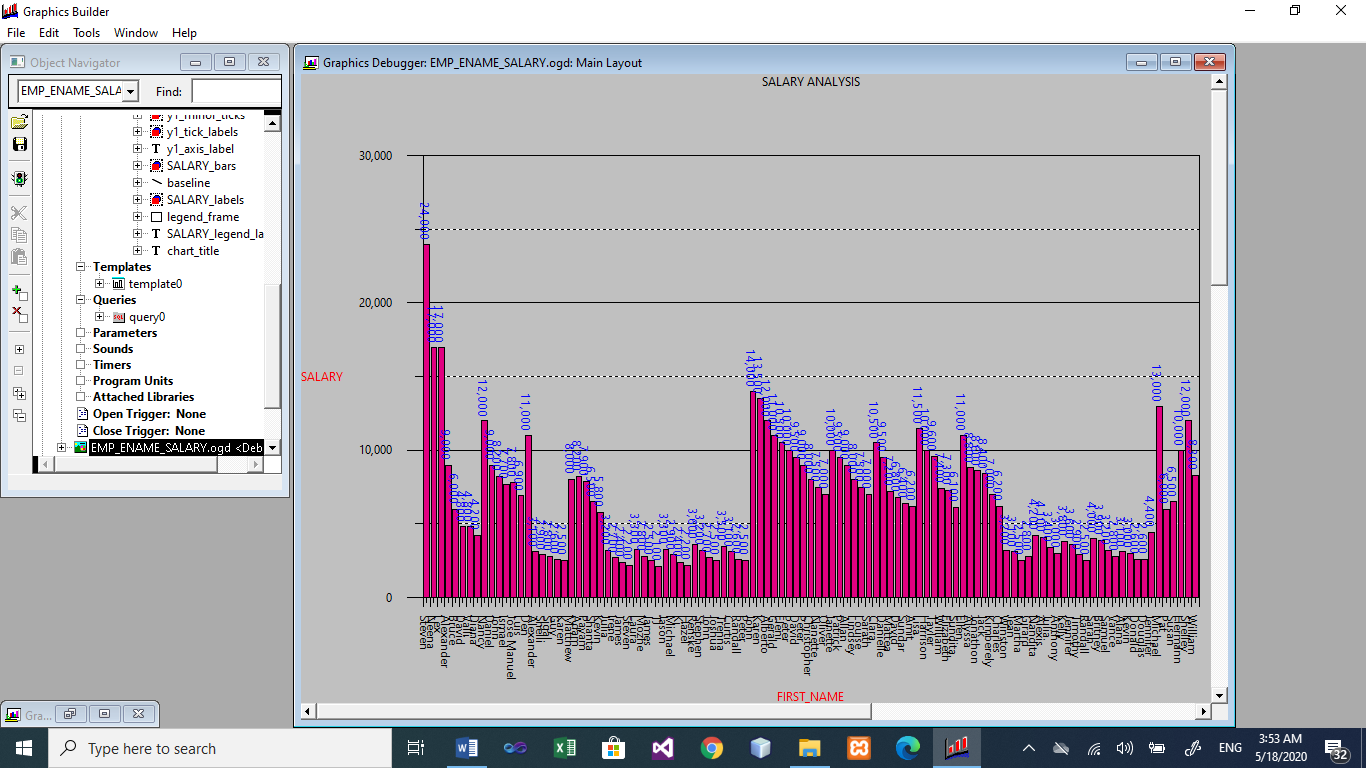Select the Timers tree node
The image size is (1366, 768).
click(112, 365)
